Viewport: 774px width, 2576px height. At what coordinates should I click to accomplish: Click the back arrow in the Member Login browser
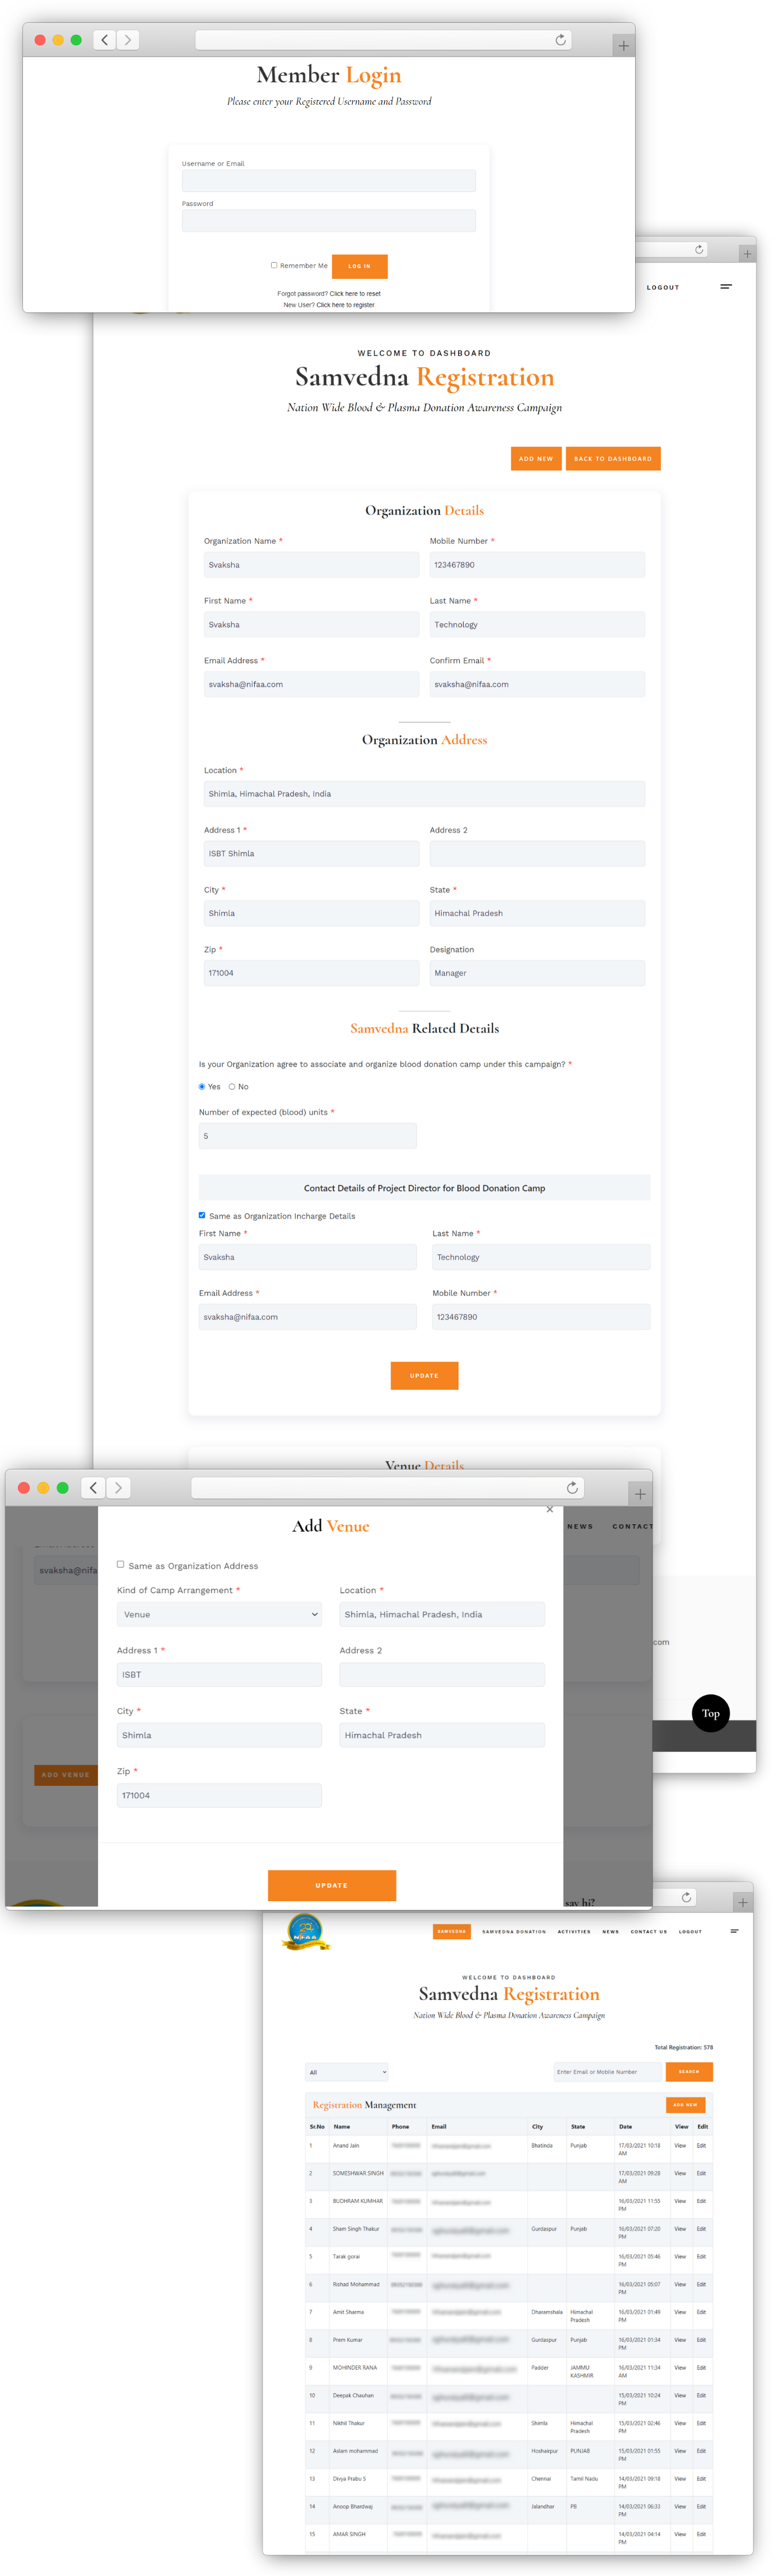pyautogui.click(x=105, y=40)
